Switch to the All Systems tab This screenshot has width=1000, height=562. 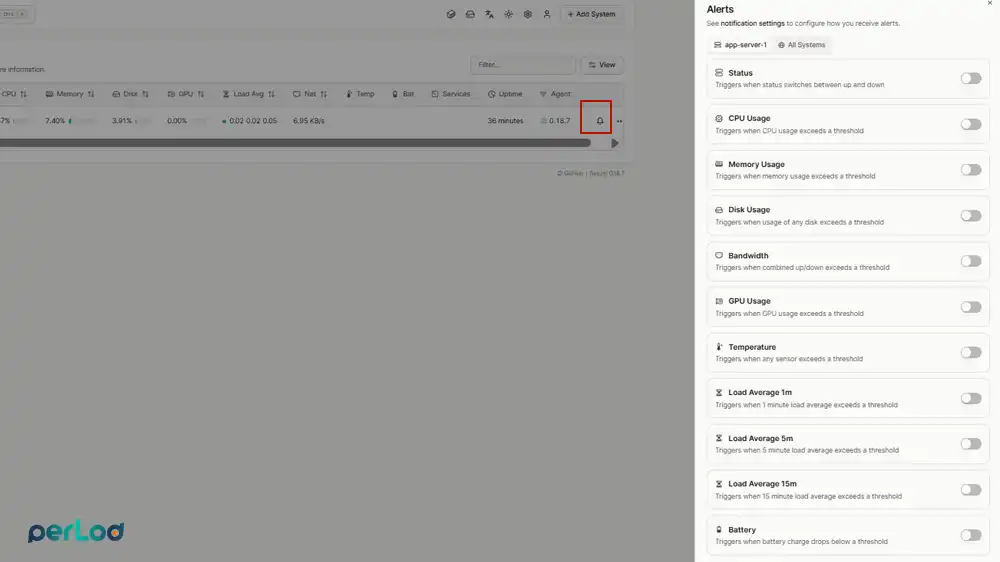tap(802, 45)
